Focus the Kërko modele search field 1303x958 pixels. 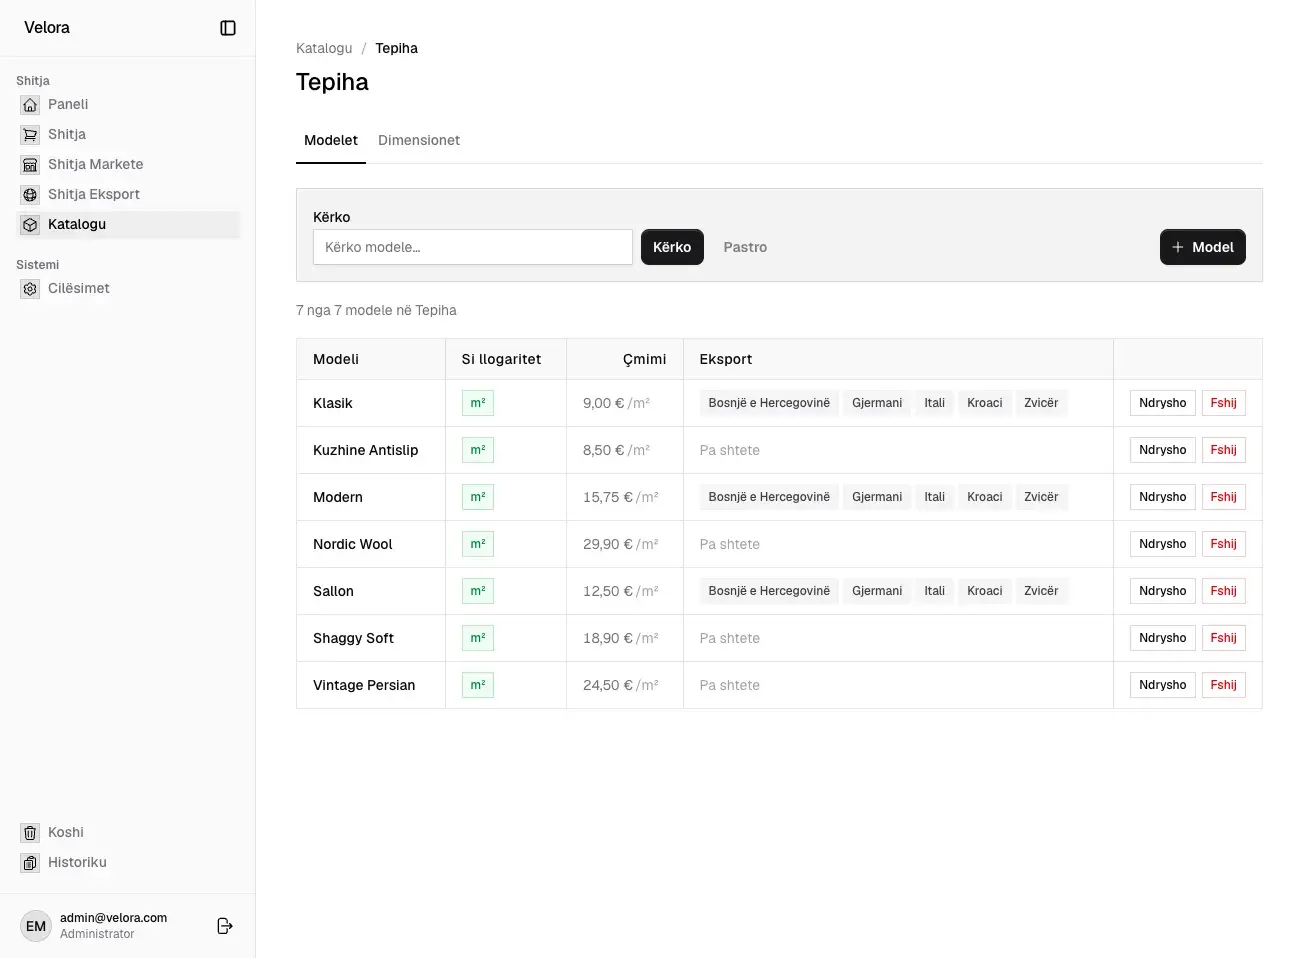pyautogui.click(x=473, y=247)
